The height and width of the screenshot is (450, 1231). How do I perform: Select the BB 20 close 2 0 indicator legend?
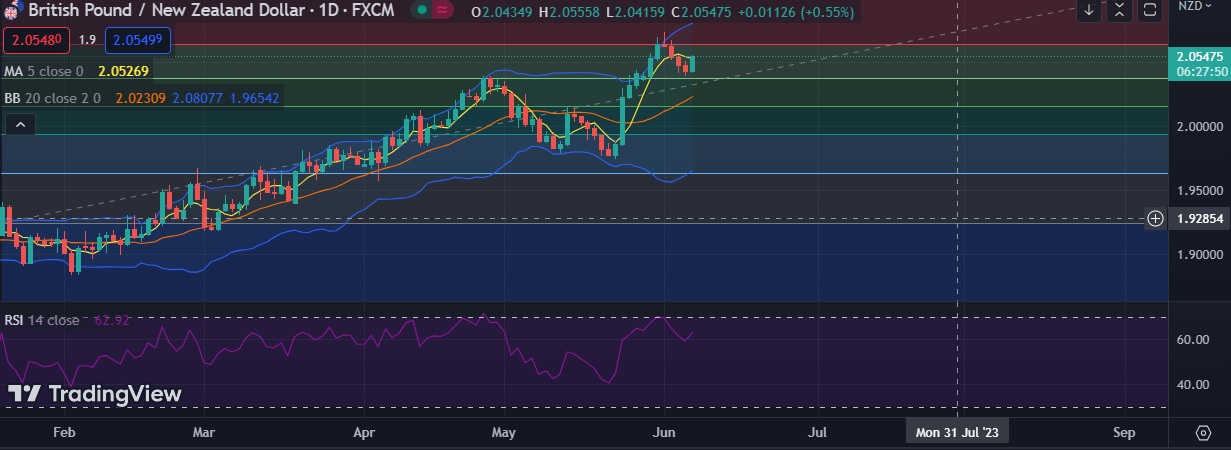coord(52,98)
